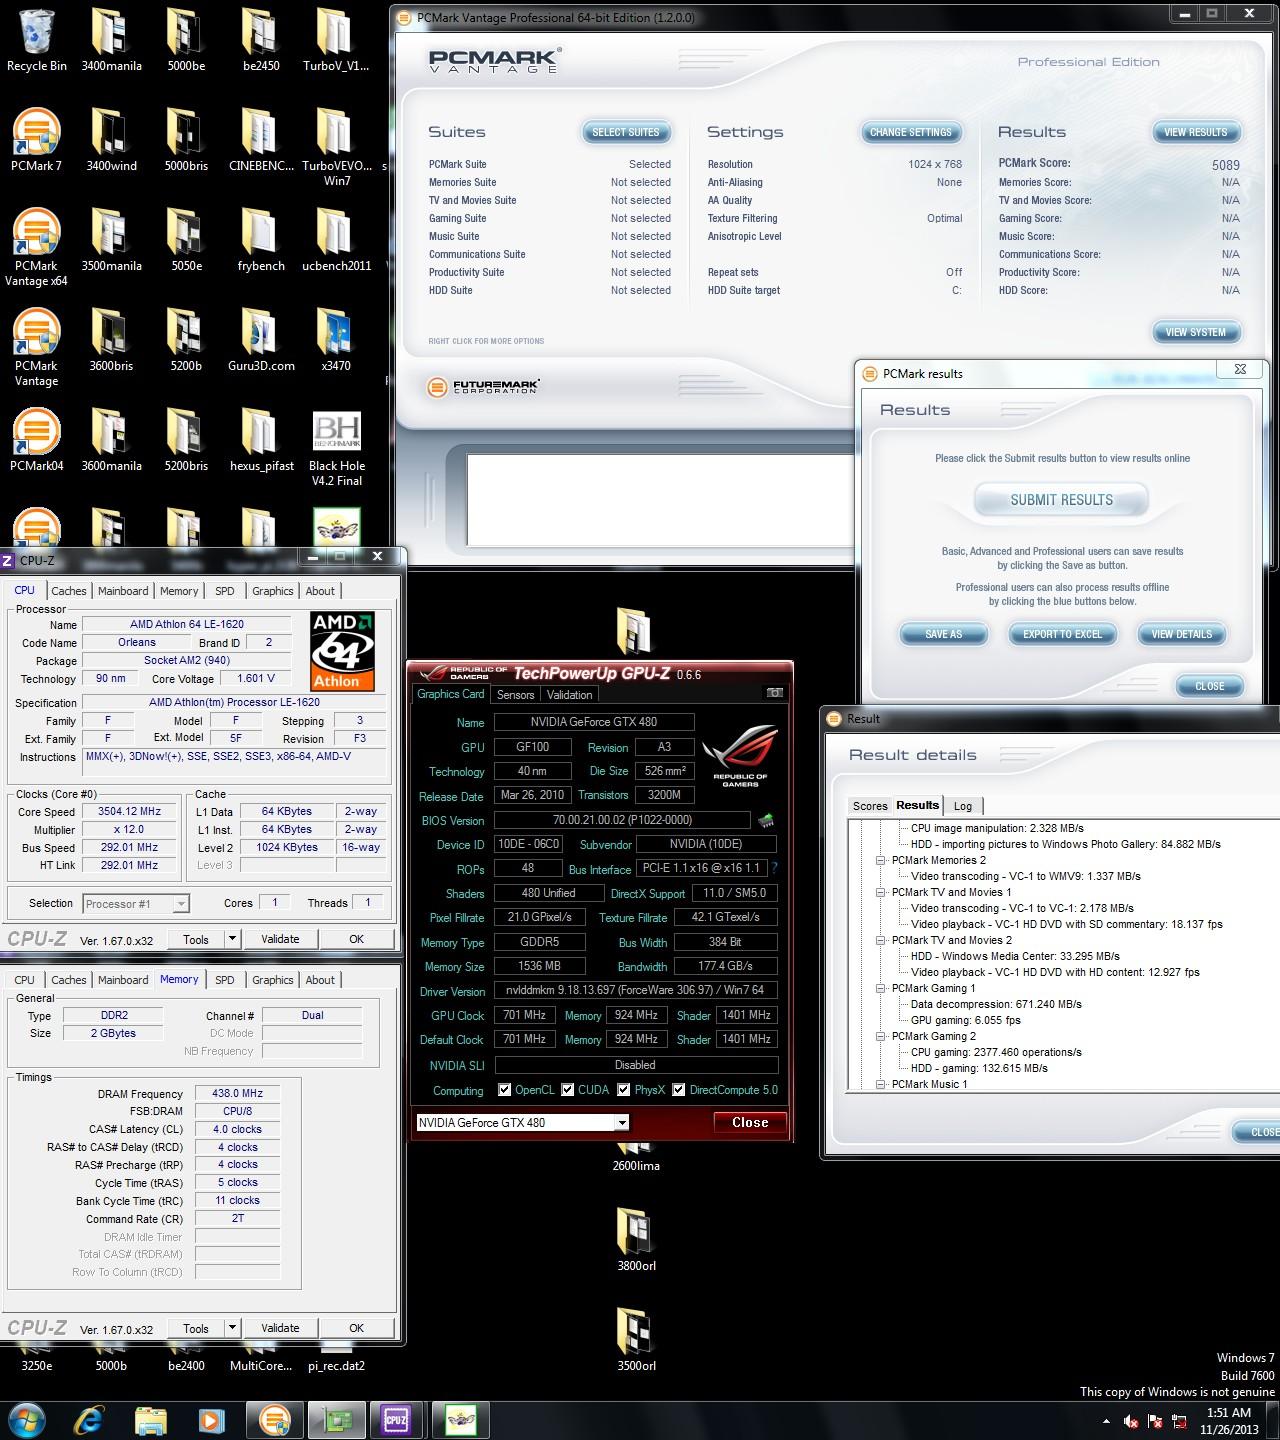This screenshot has width=1280, height=1440.
Task: Click the muted volume icon in the system tray
Action: pyautogui.click(x=1131, y=1421)
